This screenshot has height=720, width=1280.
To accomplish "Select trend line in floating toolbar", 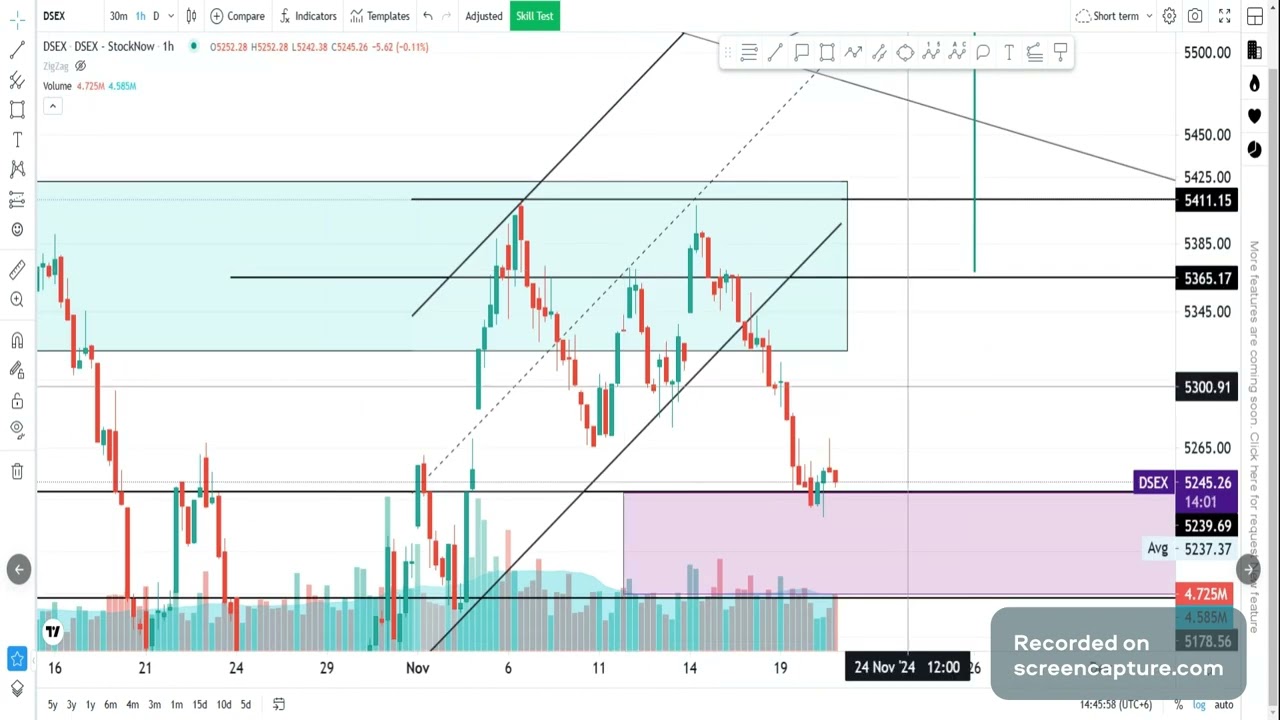I will tap(775, 53).
